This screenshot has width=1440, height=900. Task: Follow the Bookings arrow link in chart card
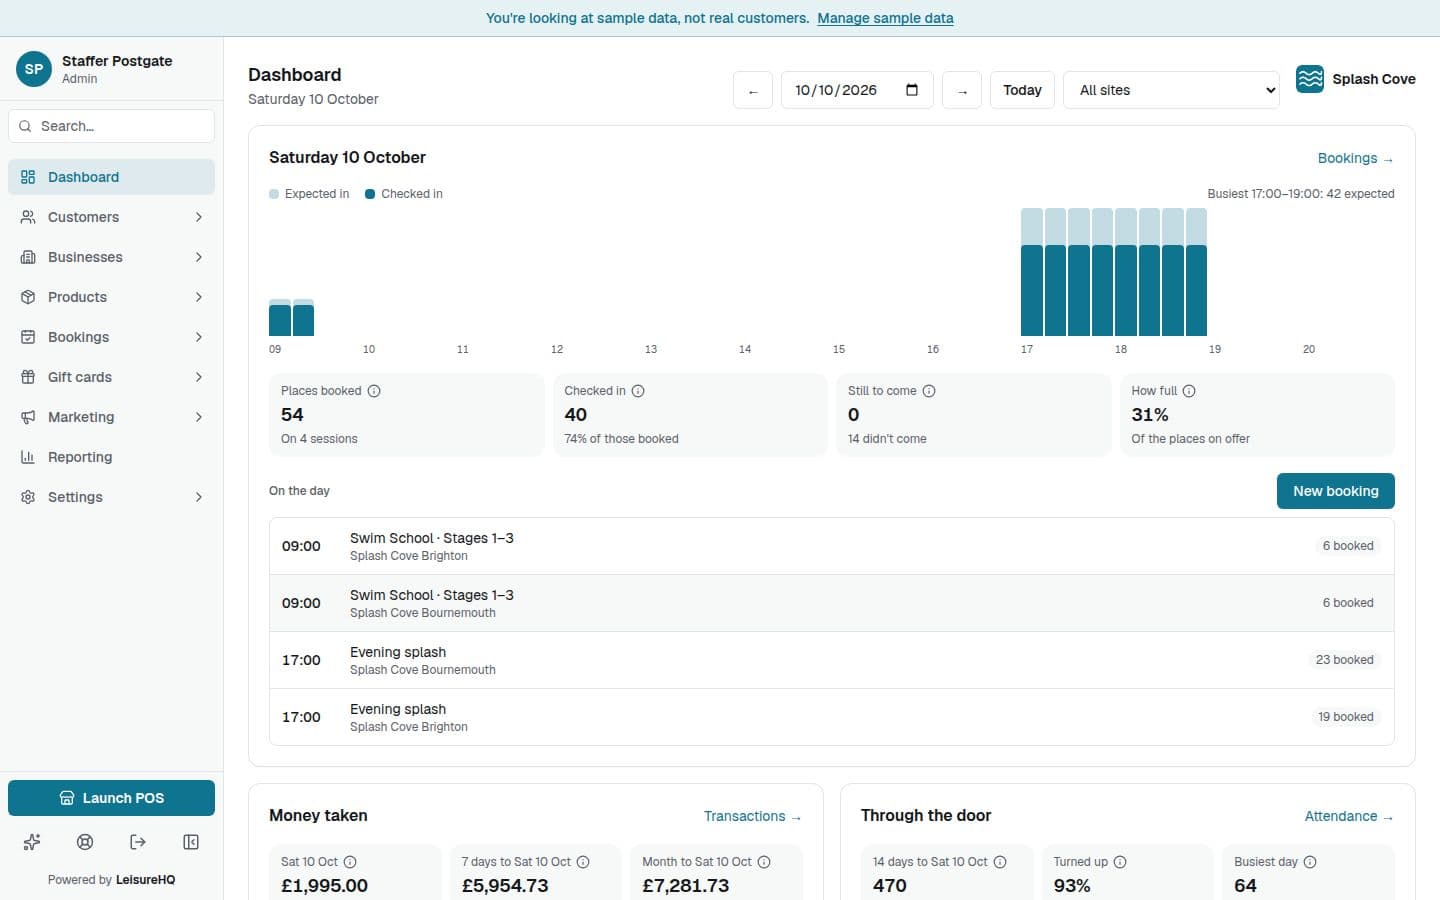tap(1355, 158)
